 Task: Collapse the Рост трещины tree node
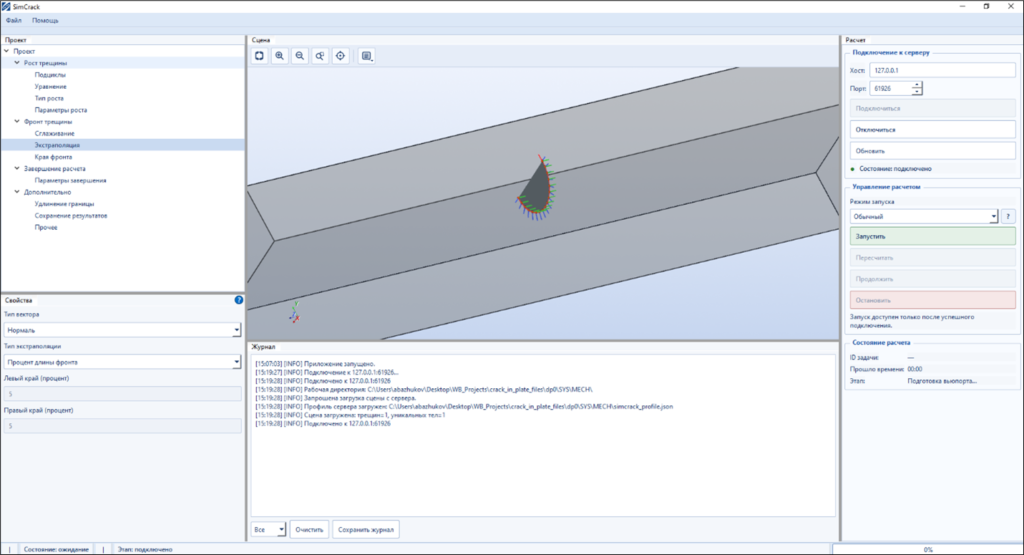17,63
